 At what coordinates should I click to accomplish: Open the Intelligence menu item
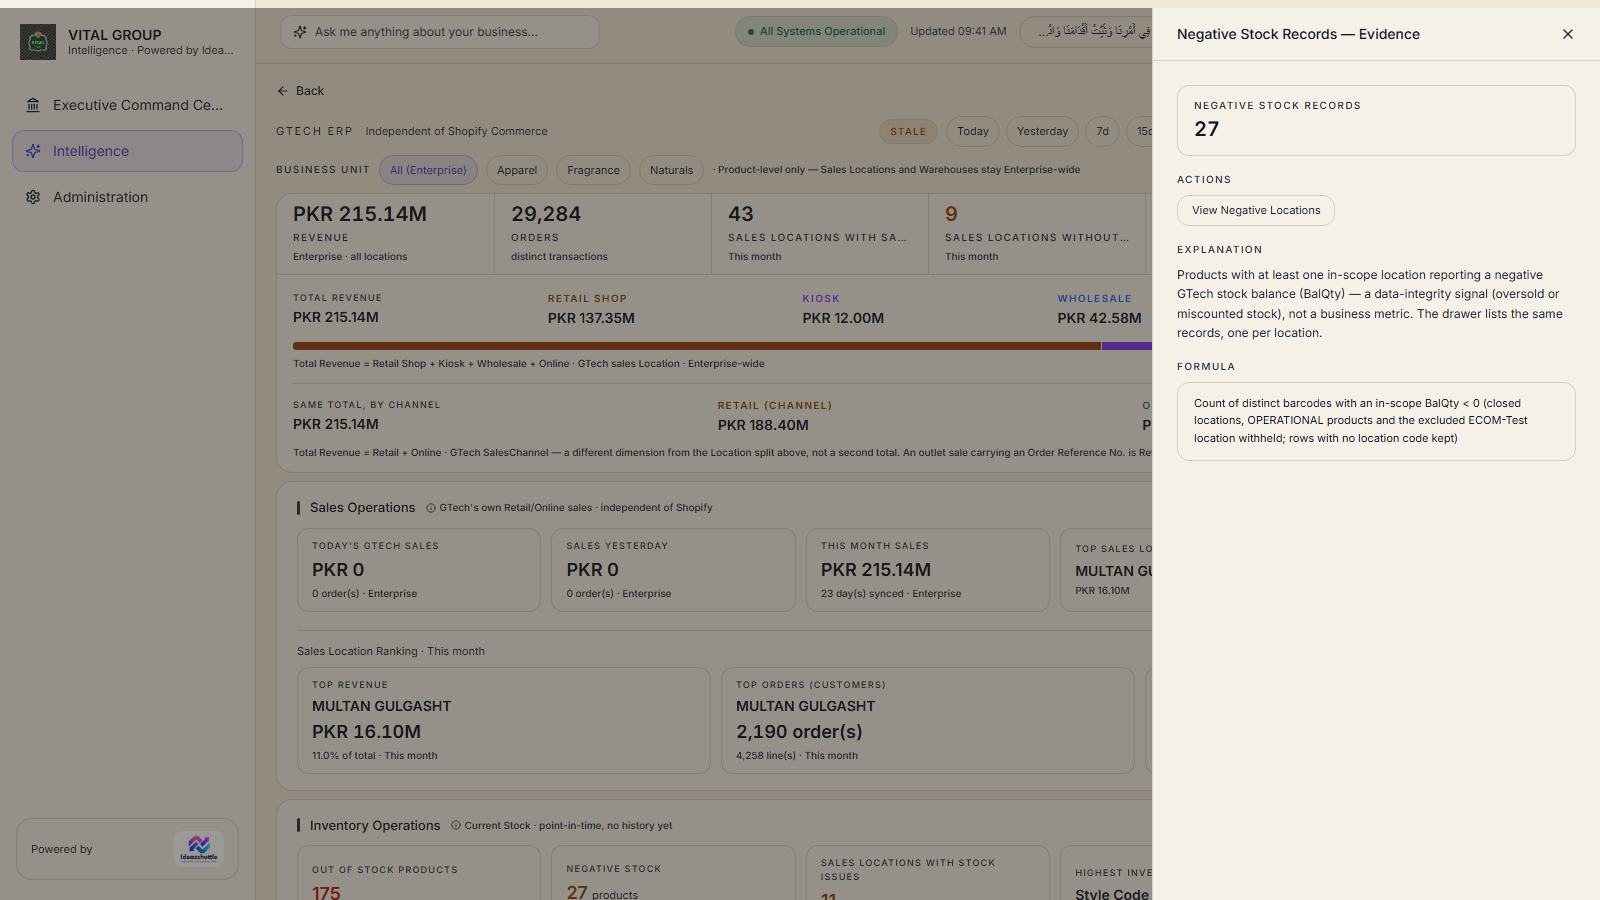point(127,151)
